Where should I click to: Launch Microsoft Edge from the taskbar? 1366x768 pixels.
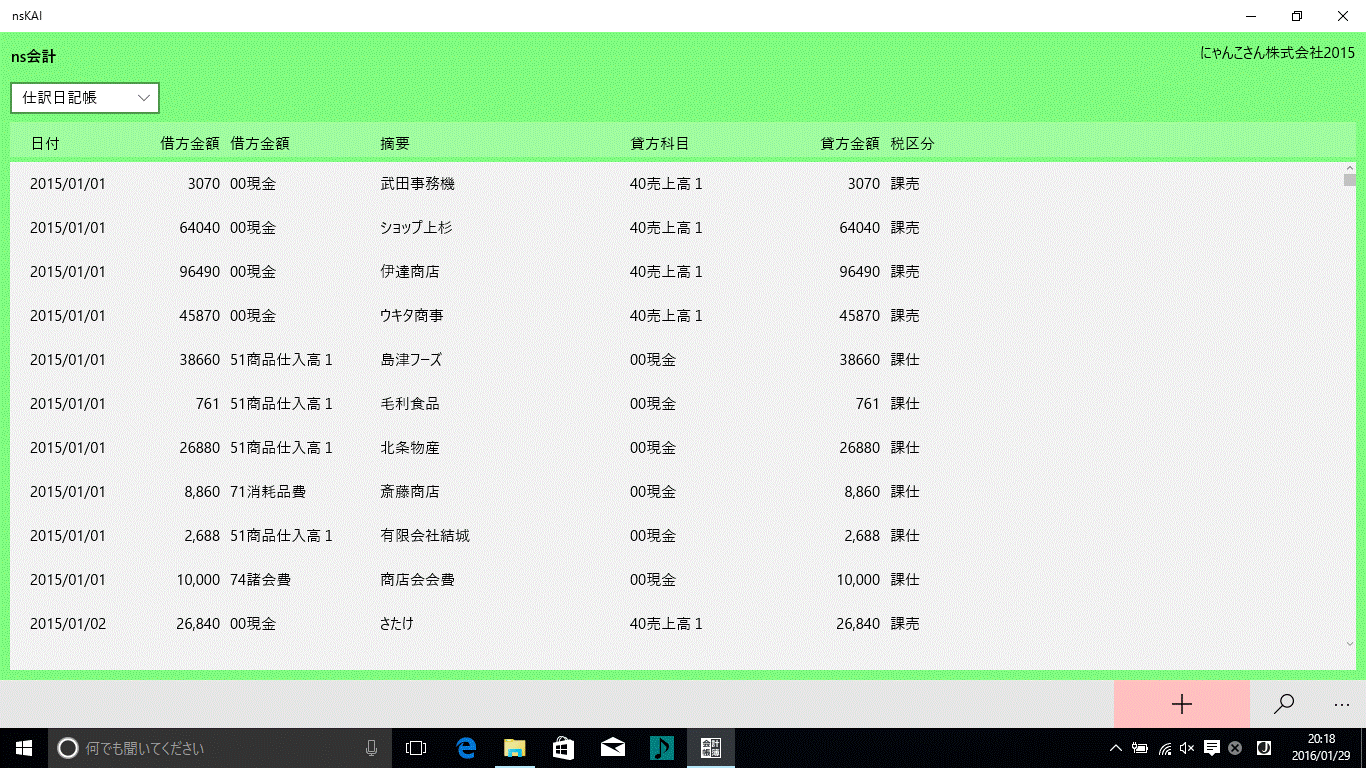click(x=466, y=748)
